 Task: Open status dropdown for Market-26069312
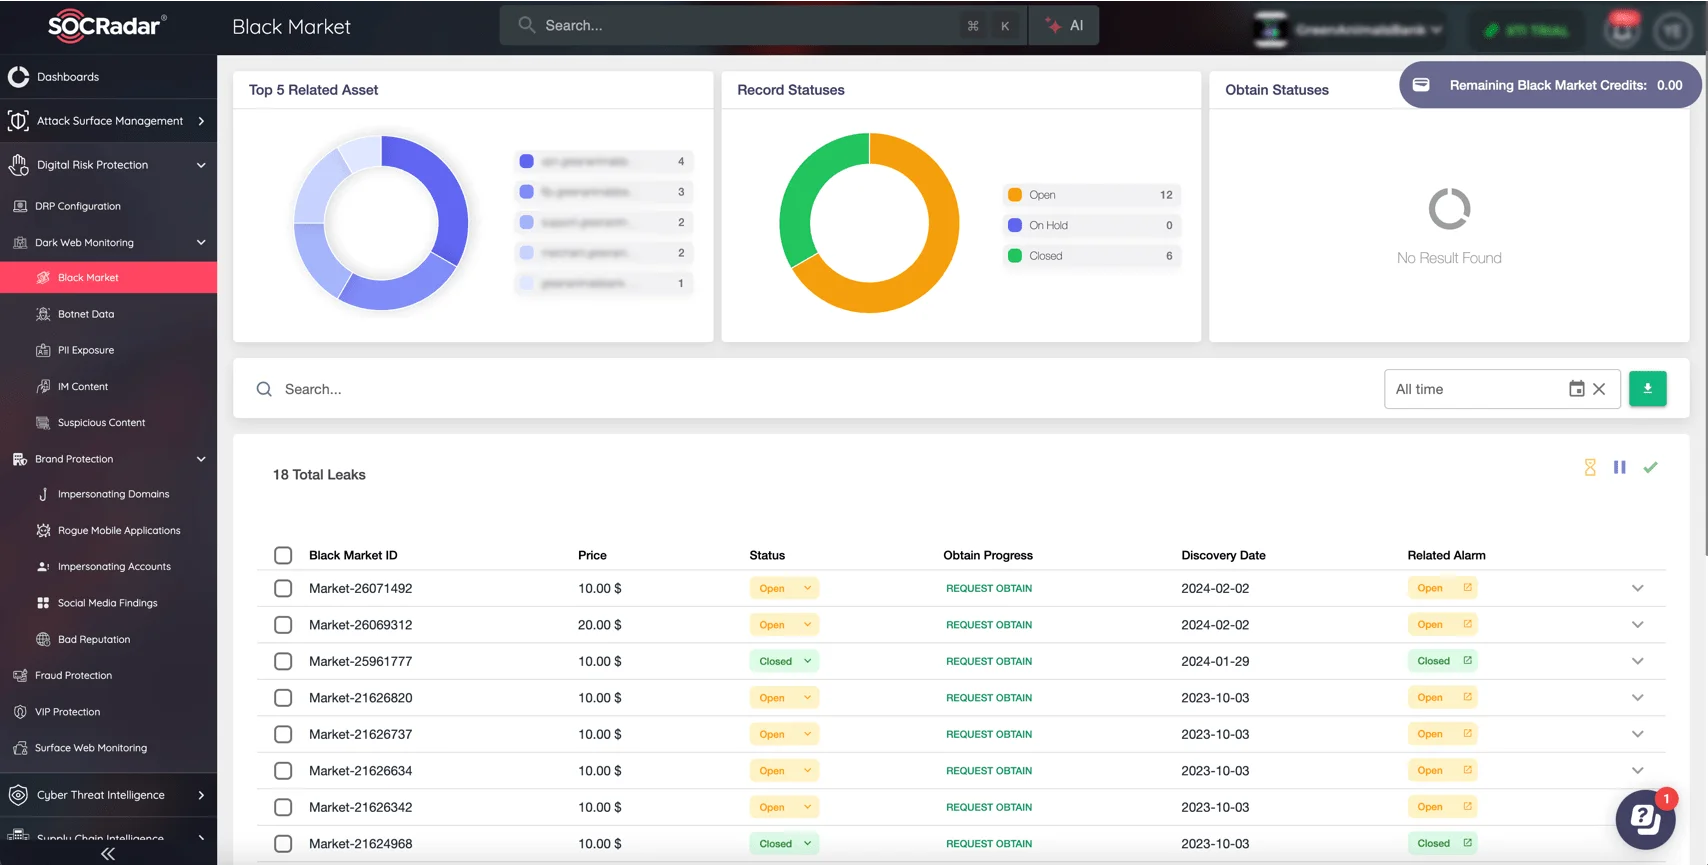[x=784, y=625]
